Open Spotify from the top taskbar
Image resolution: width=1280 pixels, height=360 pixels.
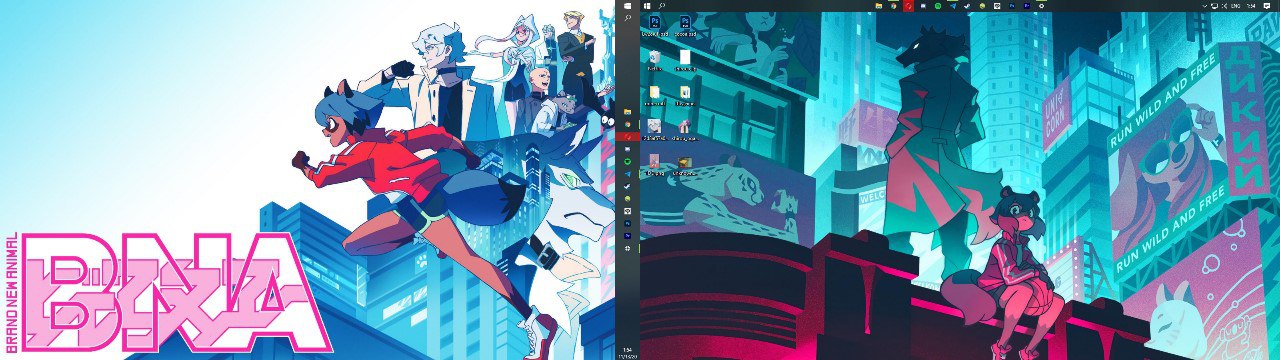[938, 6]
